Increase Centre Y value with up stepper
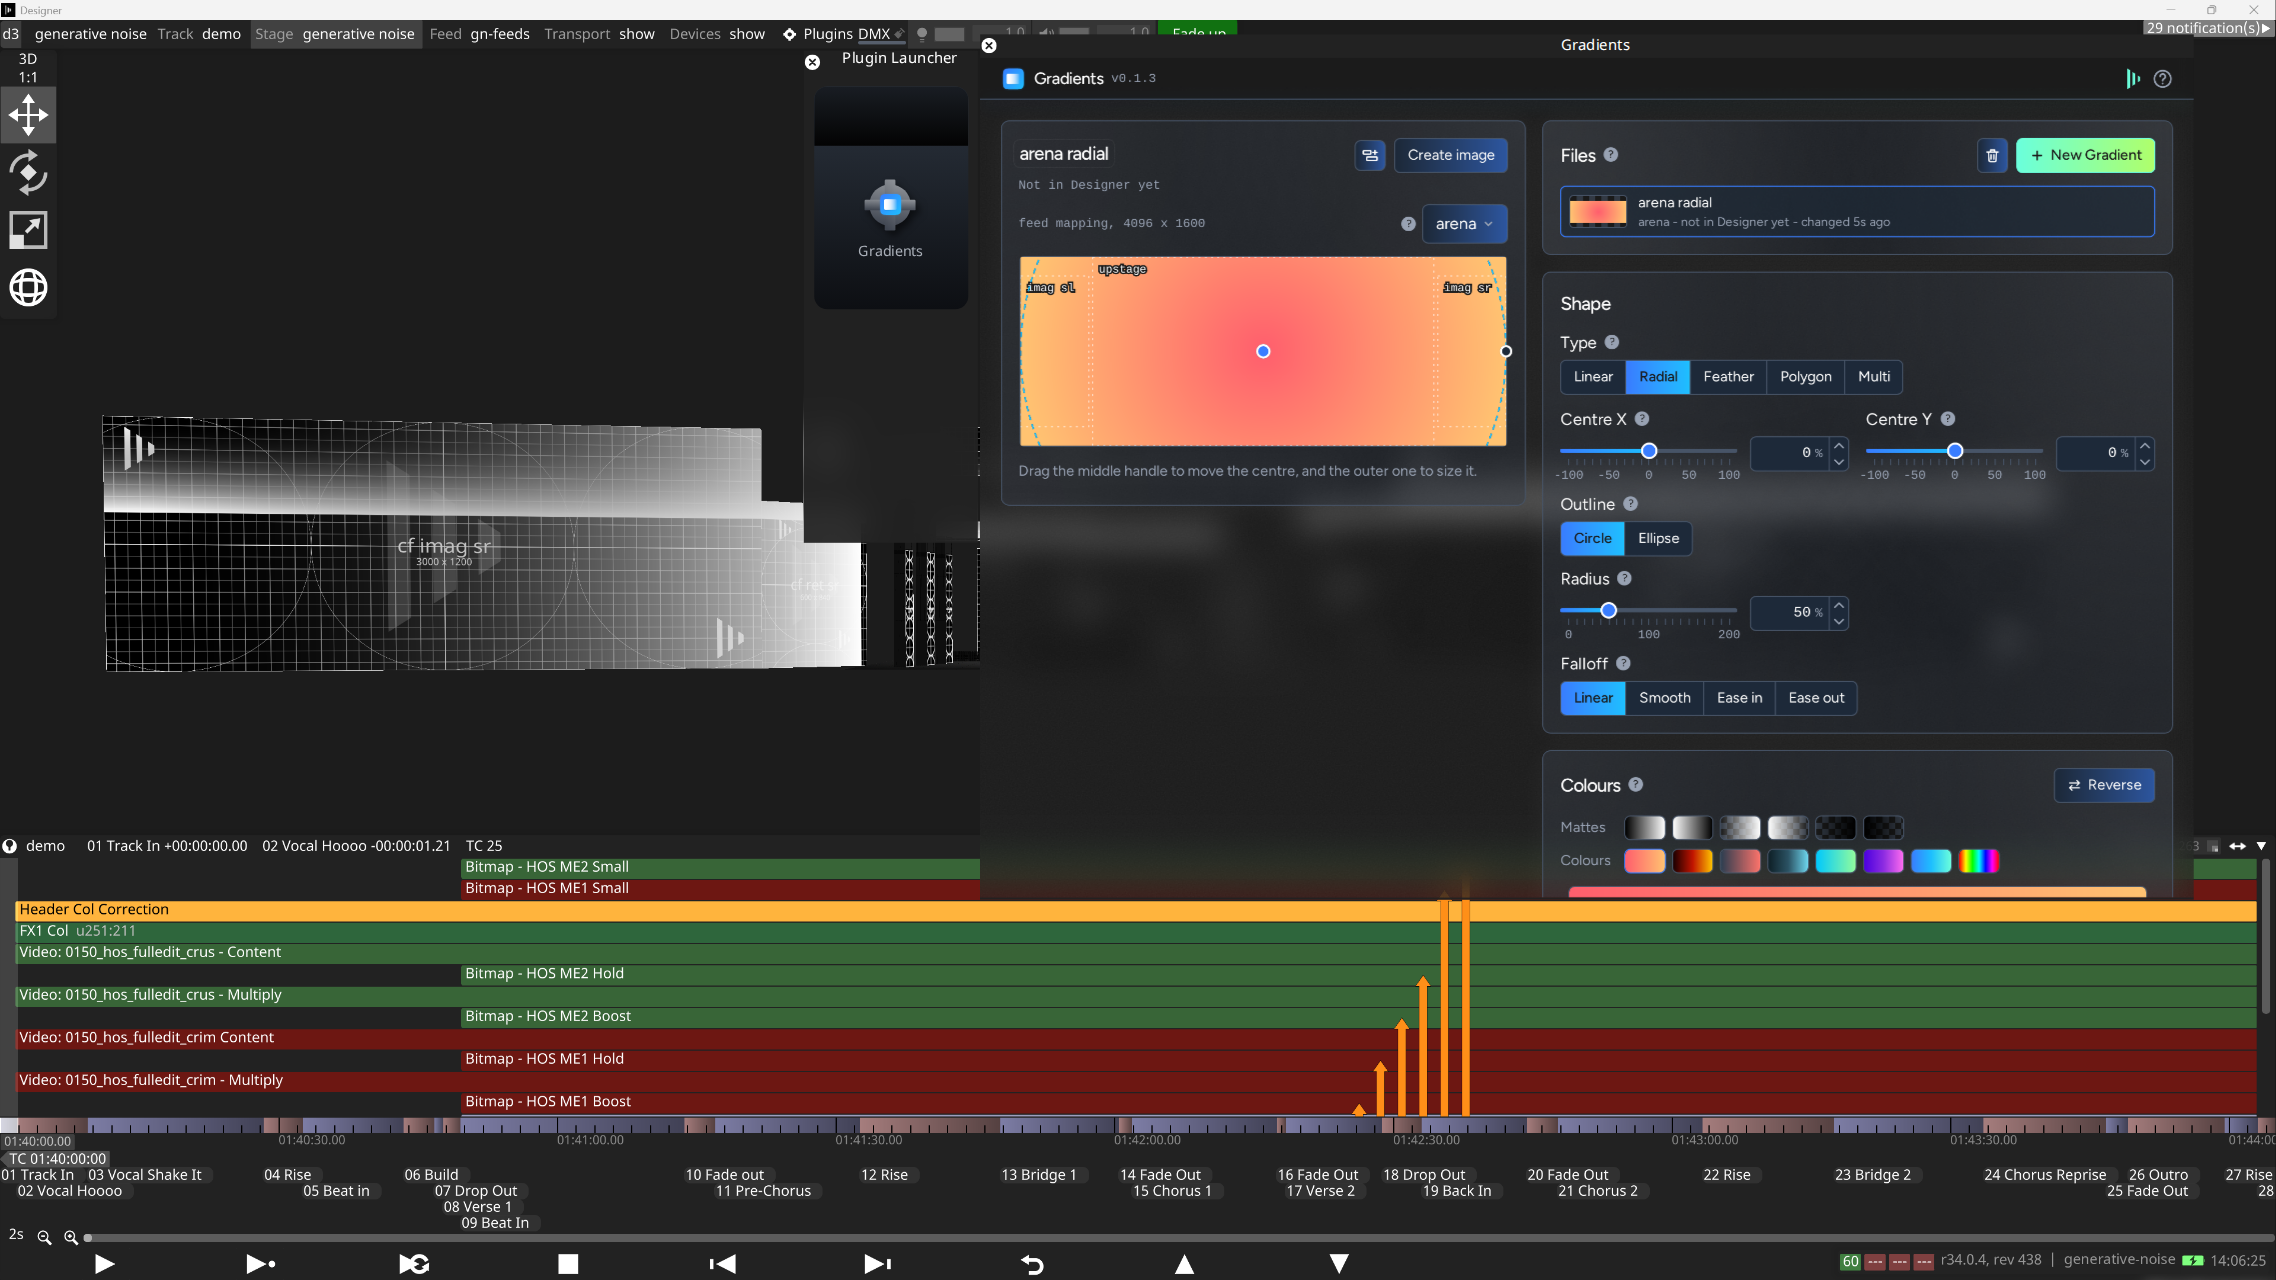The image size is (2276, 1280). [x=2145, y=445]
